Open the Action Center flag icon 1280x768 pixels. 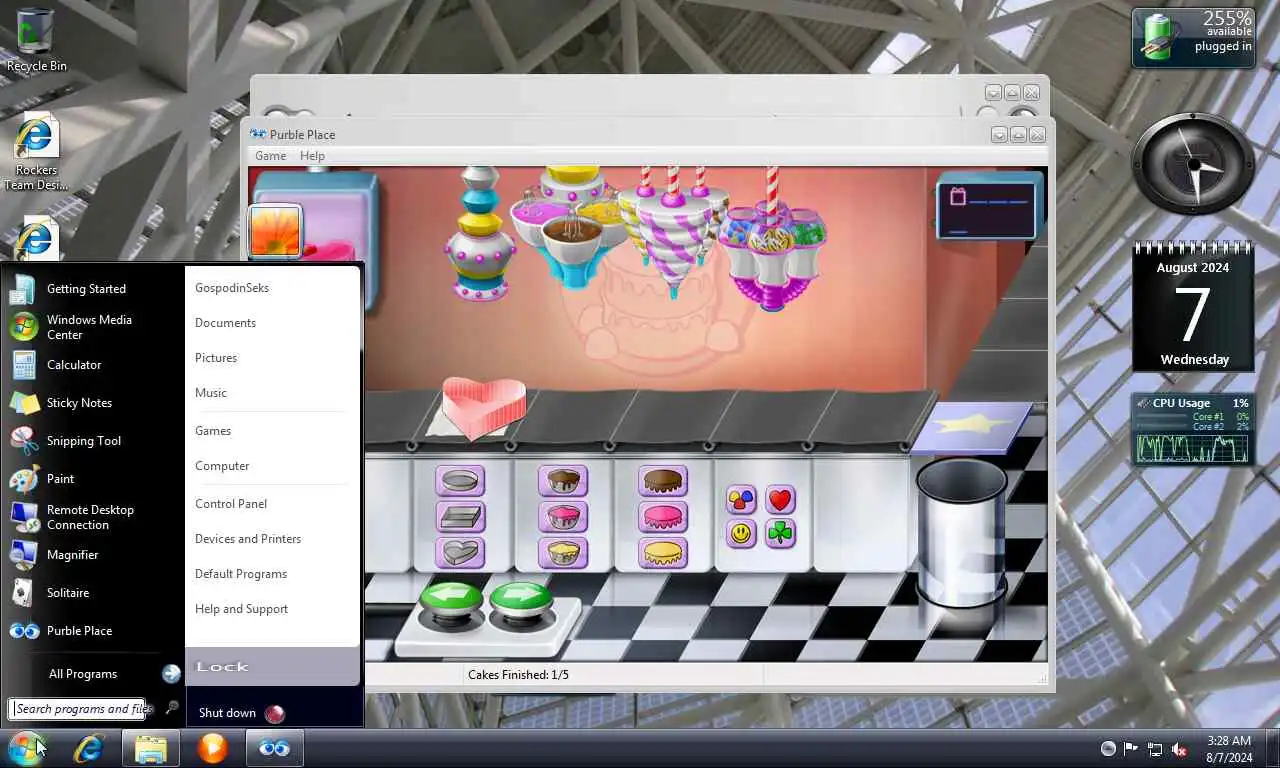[x=1131, y=749]
